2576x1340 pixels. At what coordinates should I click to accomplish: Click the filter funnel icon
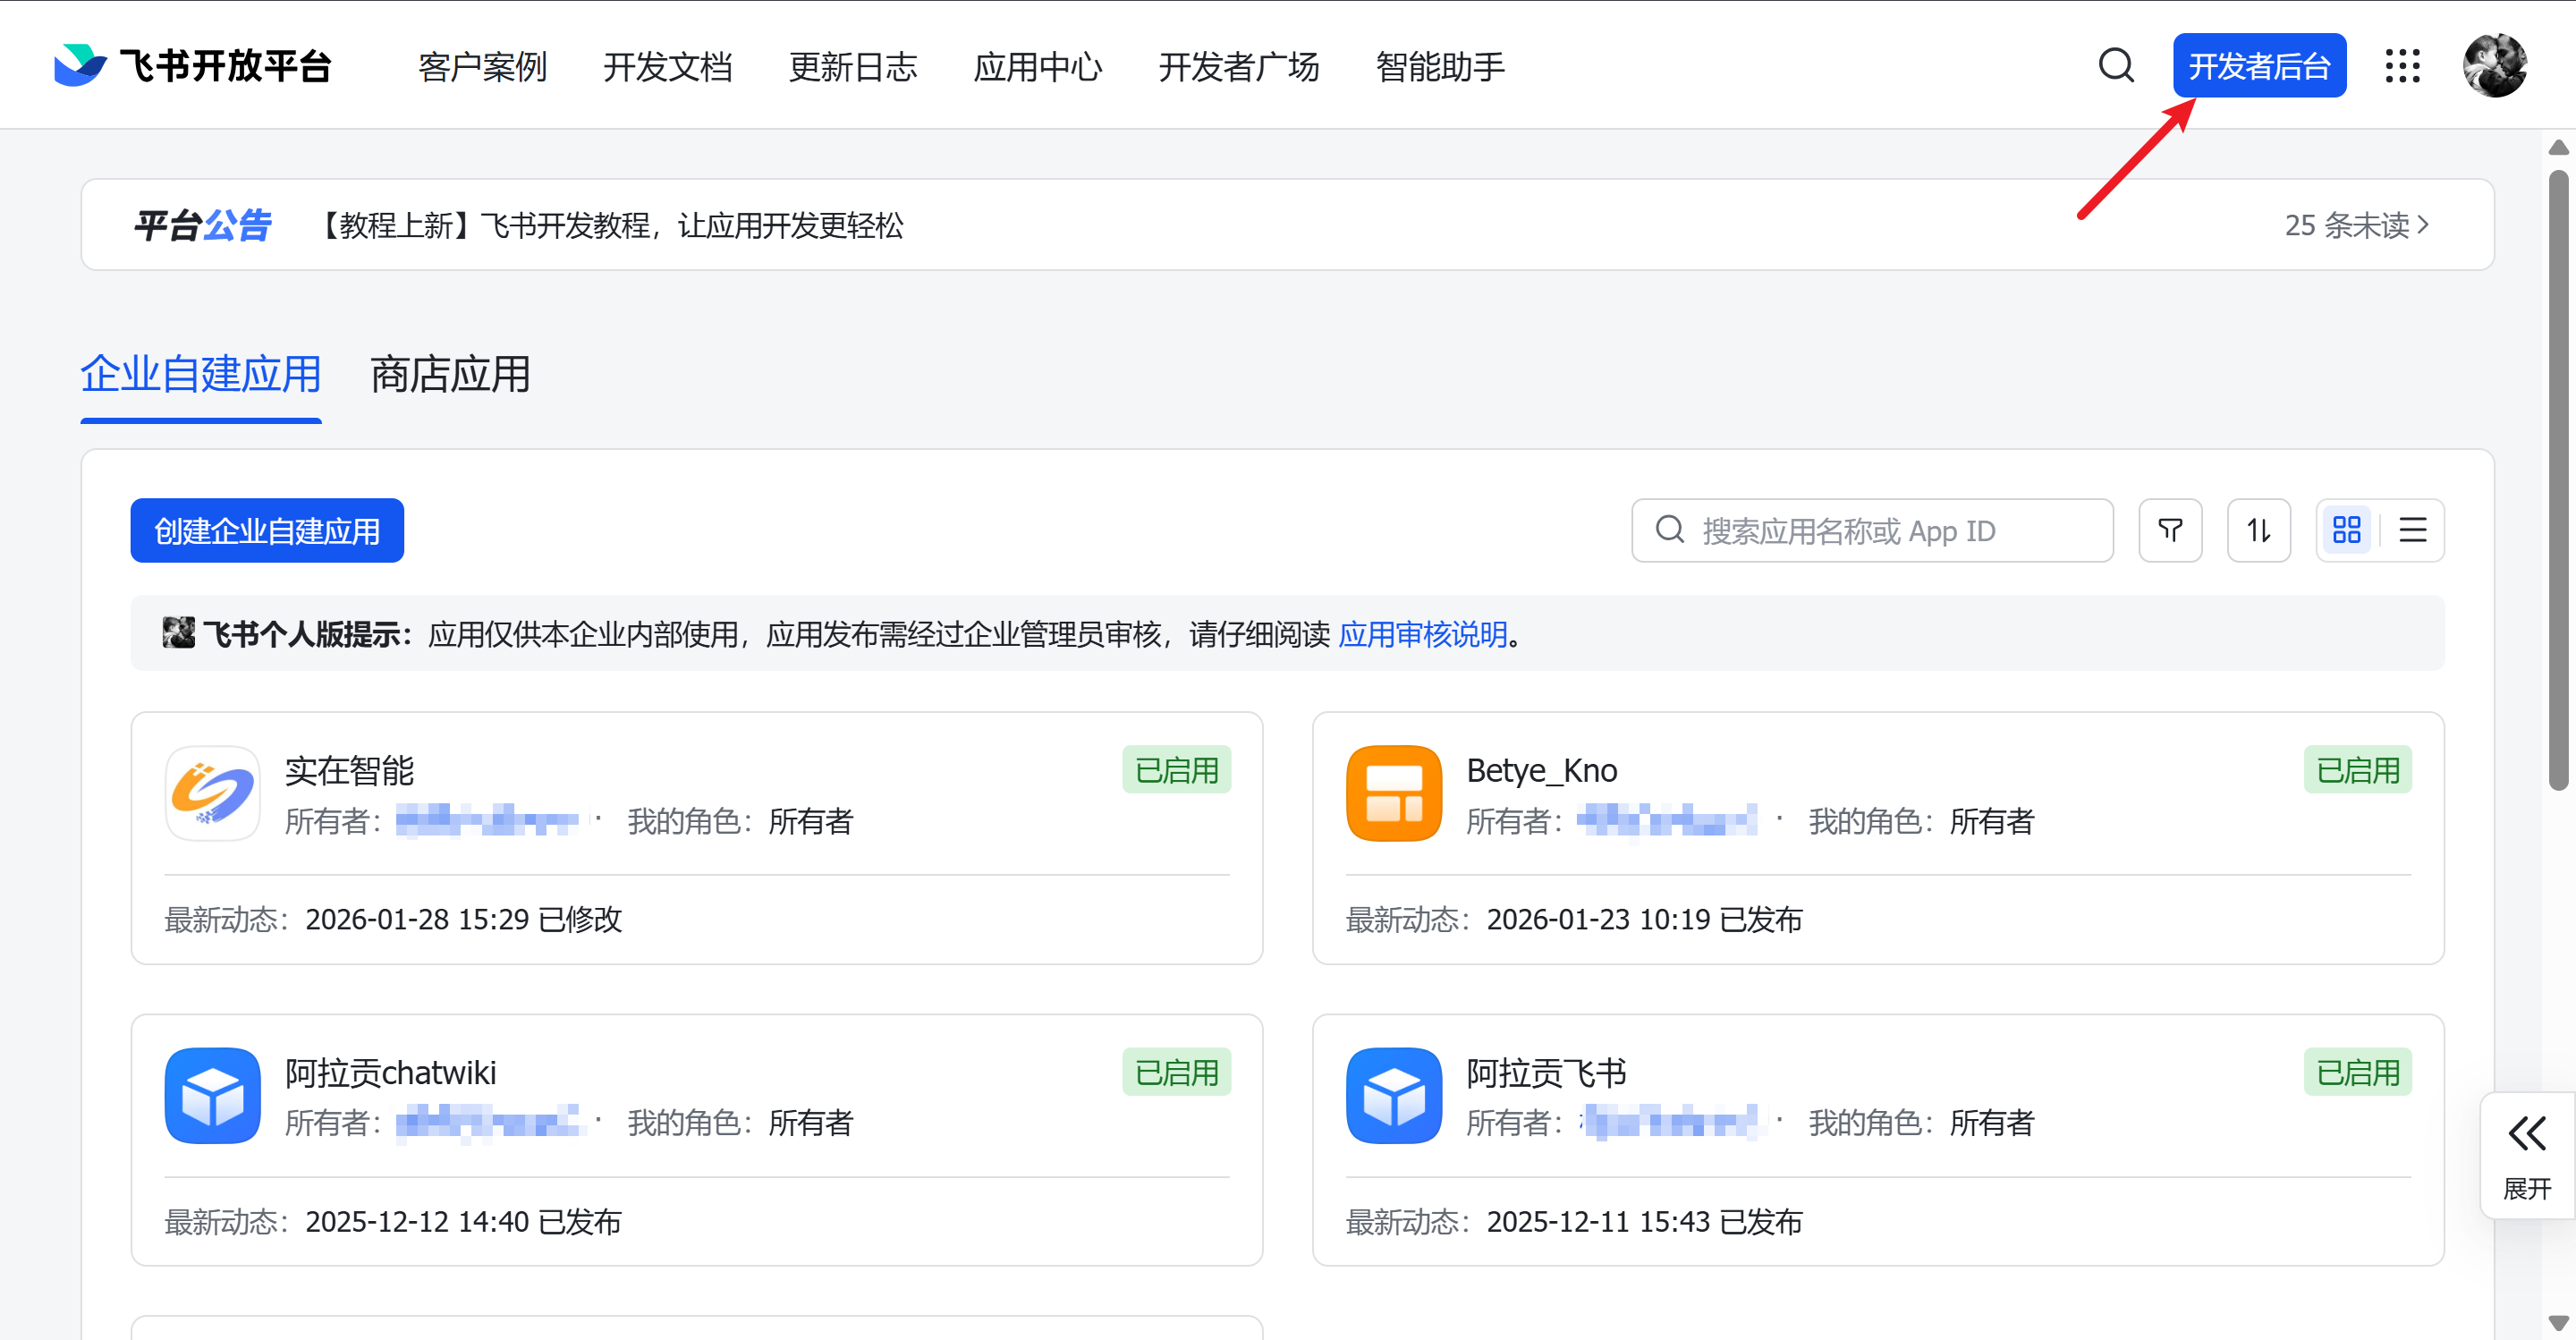click(2170, 530)
